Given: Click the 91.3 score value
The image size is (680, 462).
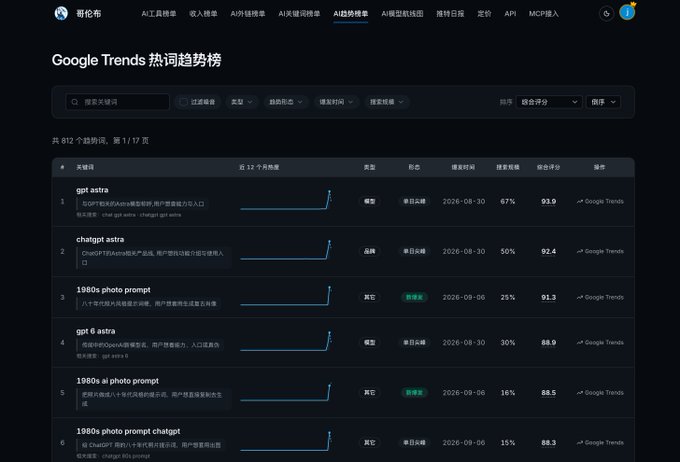Looking at the screenshot, I should click(549, 297).
